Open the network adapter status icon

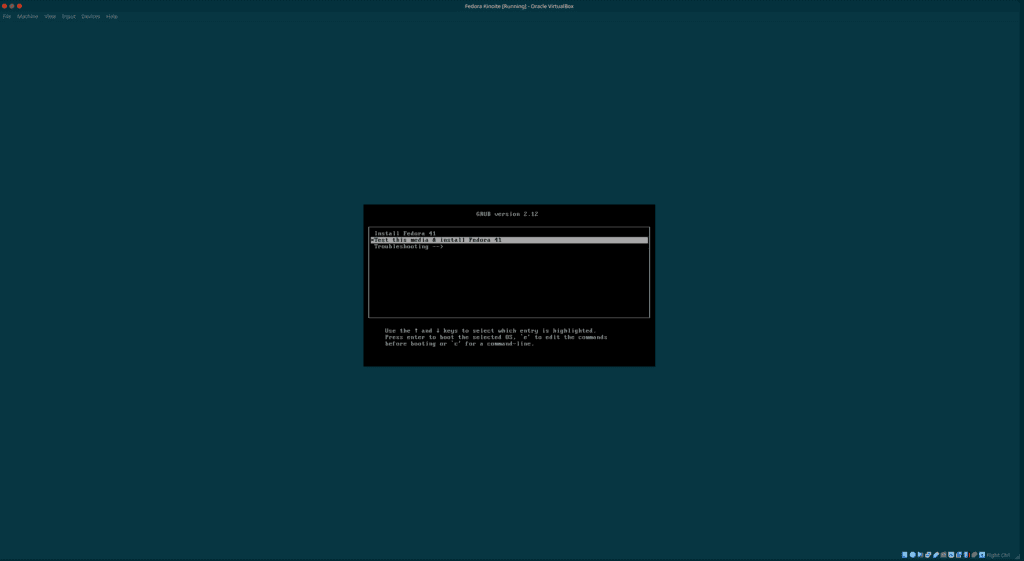[x=928, y=555]
